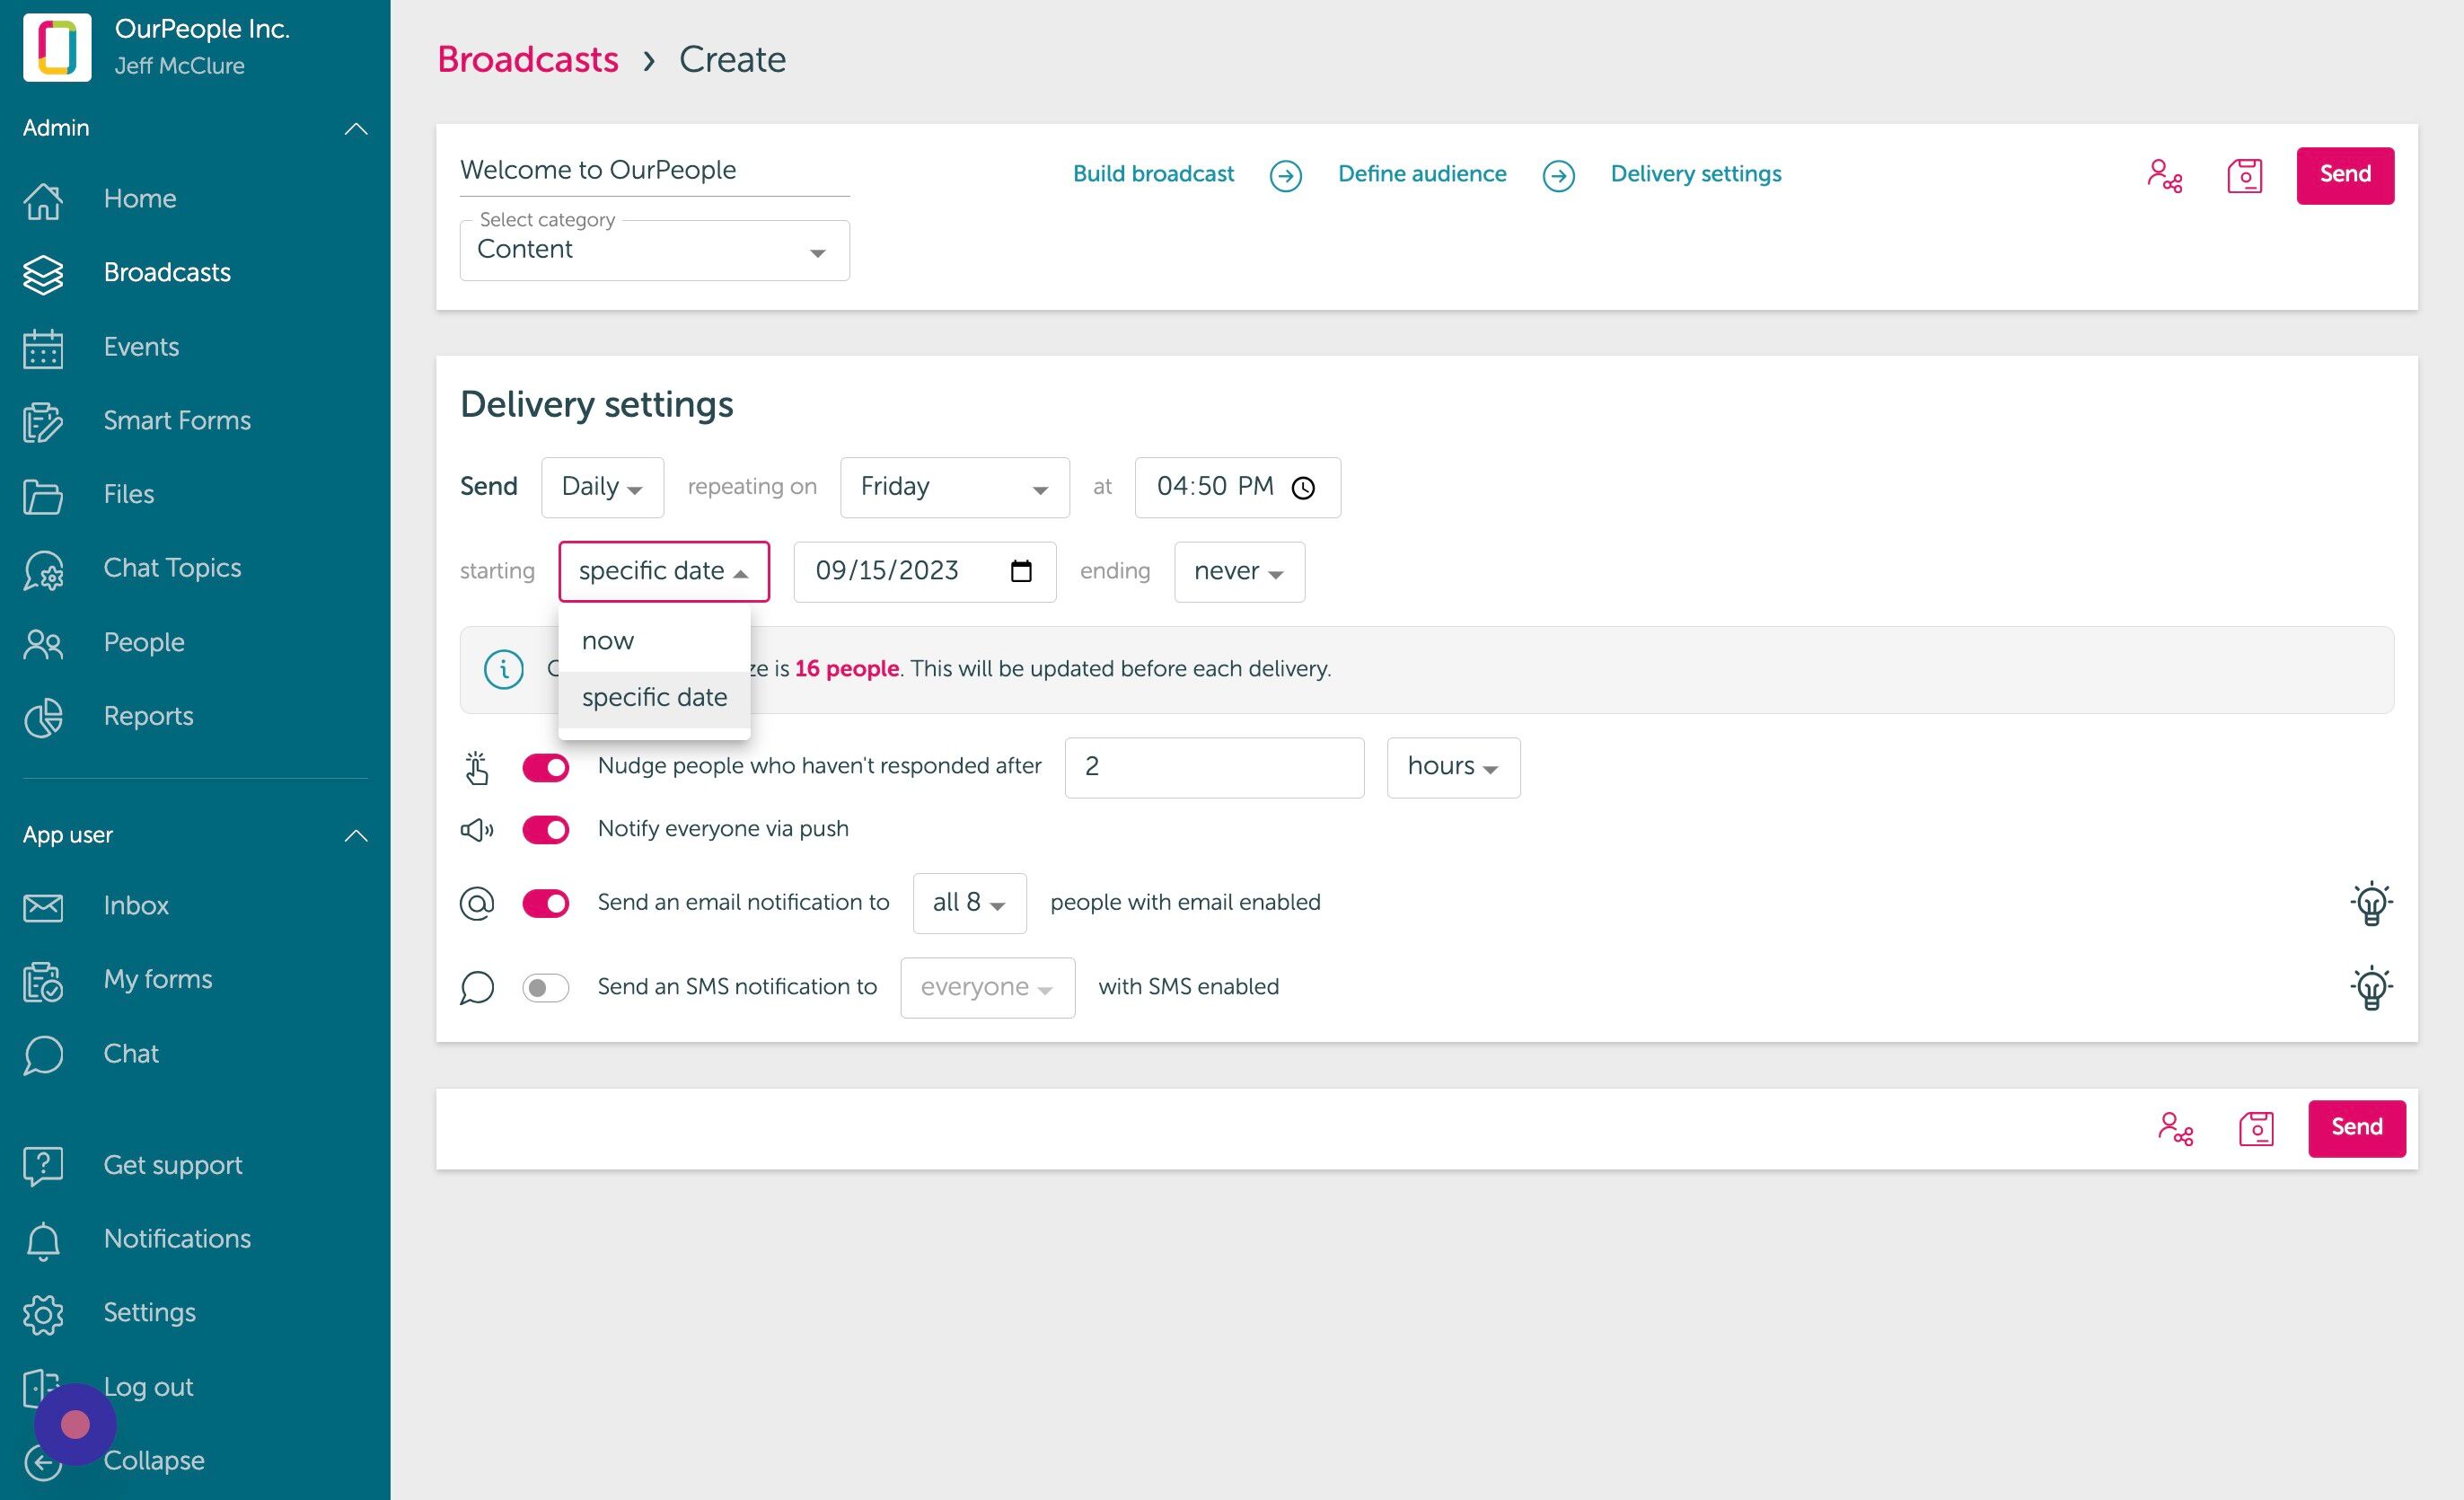Click the top Send button

click(x=2344, y=175)
